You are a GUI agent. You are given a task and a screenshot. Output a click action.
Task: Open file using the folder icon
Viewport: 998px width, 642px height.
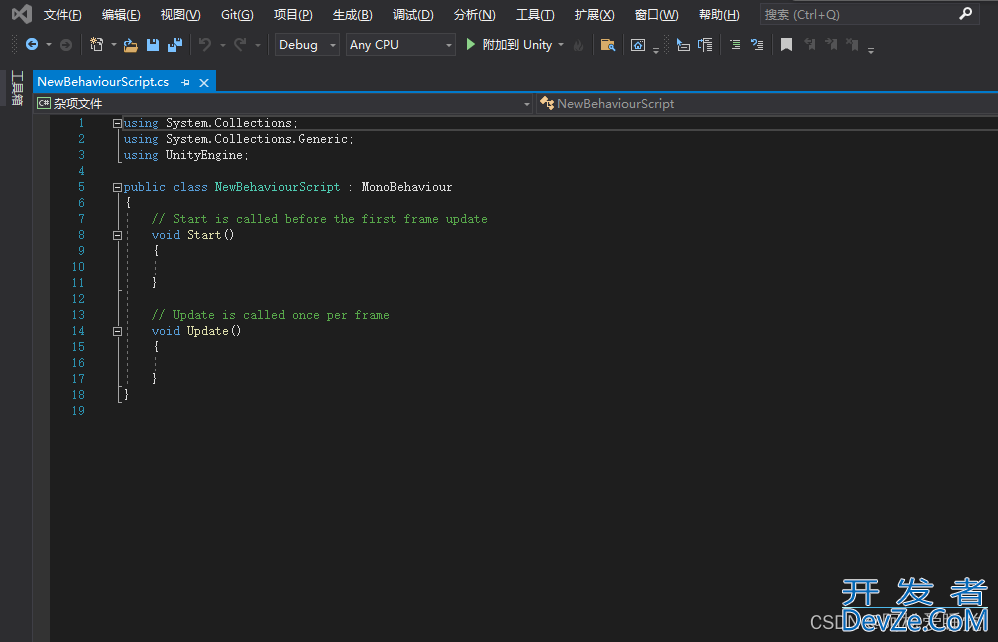coord(130,45)
